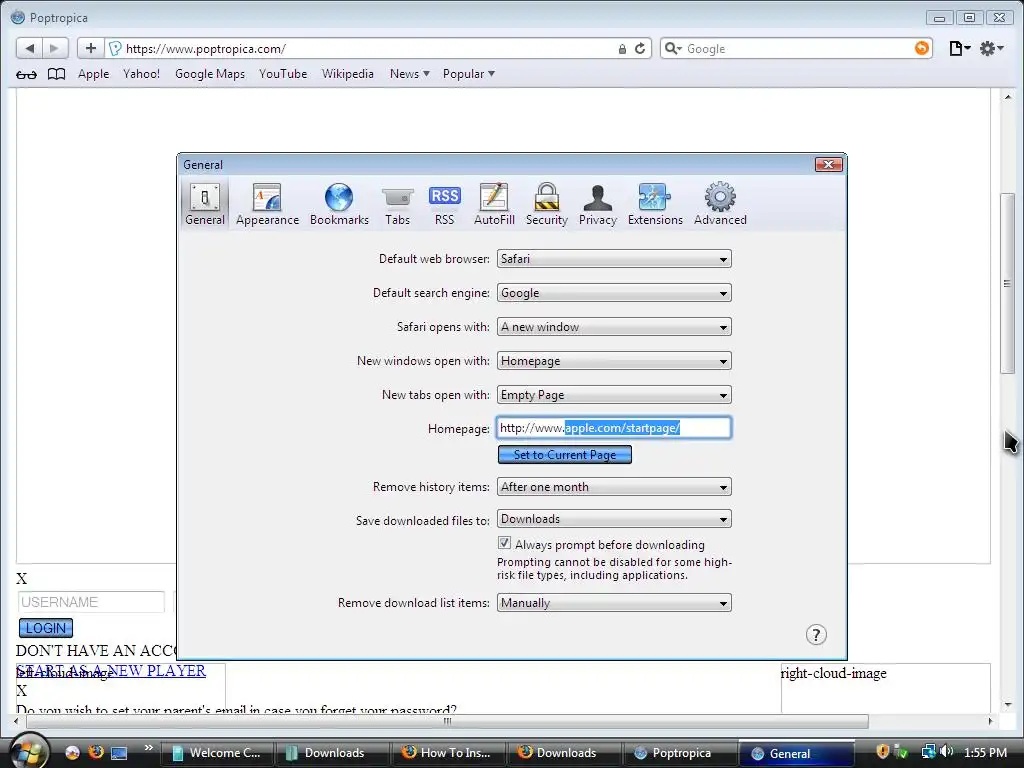Click the Google search field
Viewport: 1024px width, 768px height.
click(797, 48)
